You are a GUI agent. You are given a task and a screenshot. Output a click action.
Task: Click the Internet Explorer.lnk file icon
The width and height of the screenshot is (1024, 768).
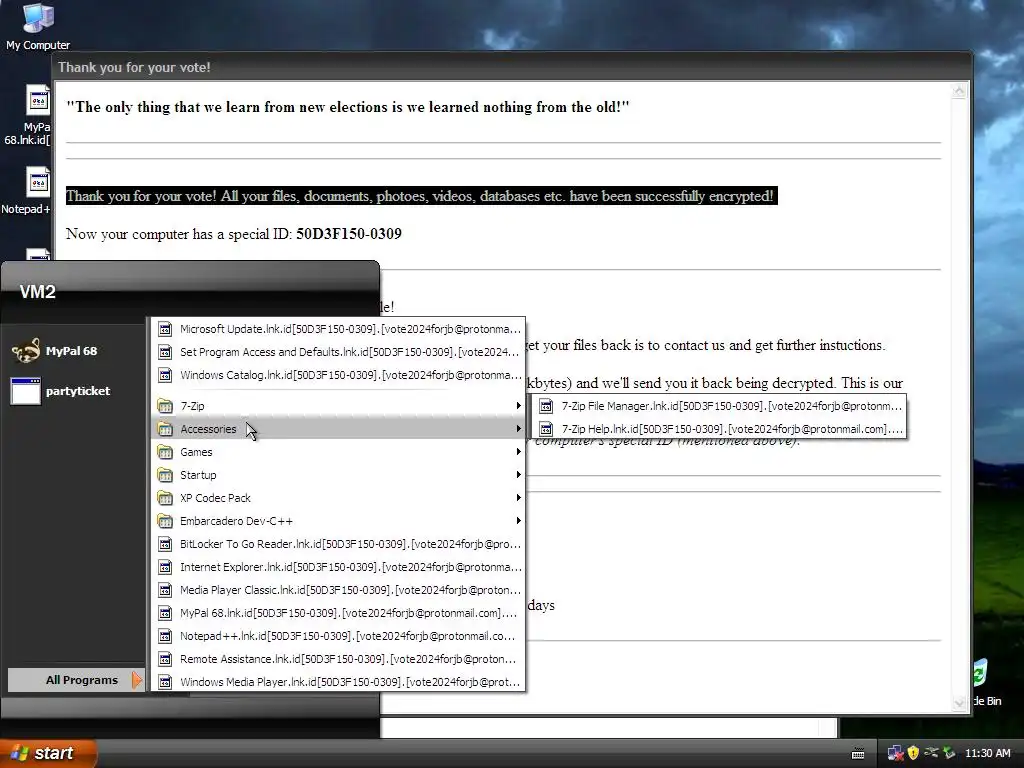point(165,567)
